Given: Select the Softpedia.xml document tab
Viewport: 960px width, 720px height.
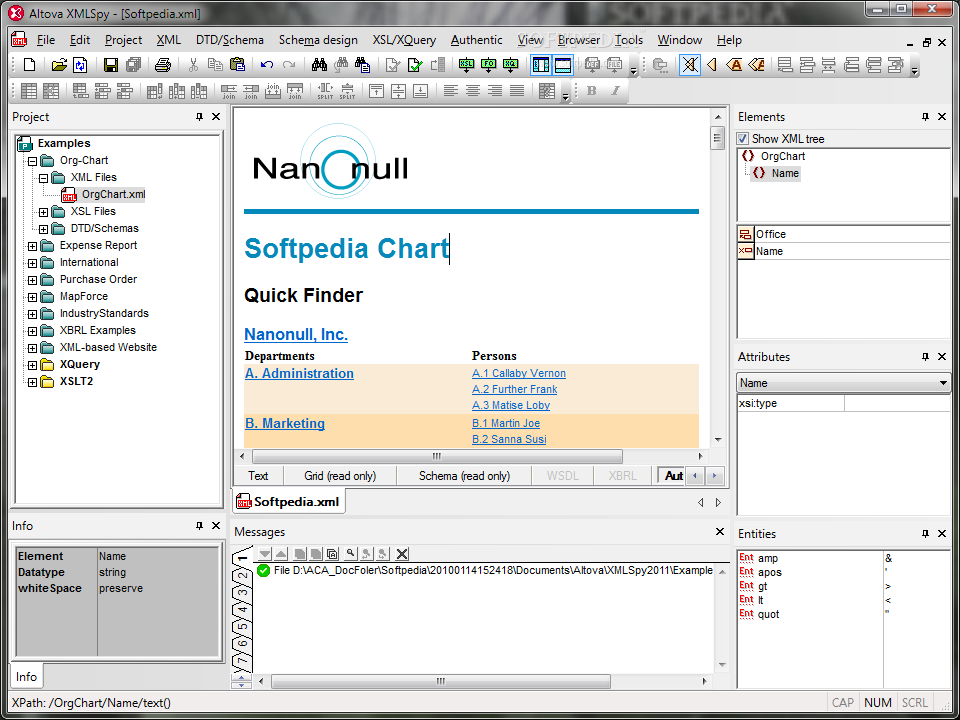Looking at the screenshot, I should pyautogui.click(x=289, y=502).
